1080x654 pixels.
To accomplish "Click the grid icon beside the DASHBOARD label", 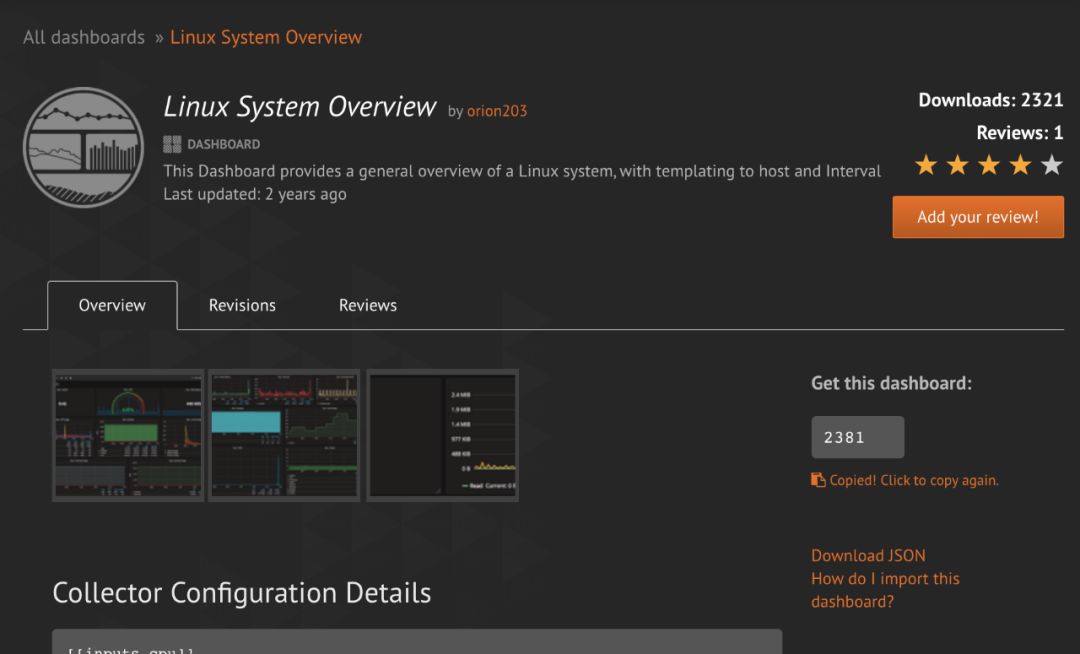I will pyautogui.click(x=172, y=144).
